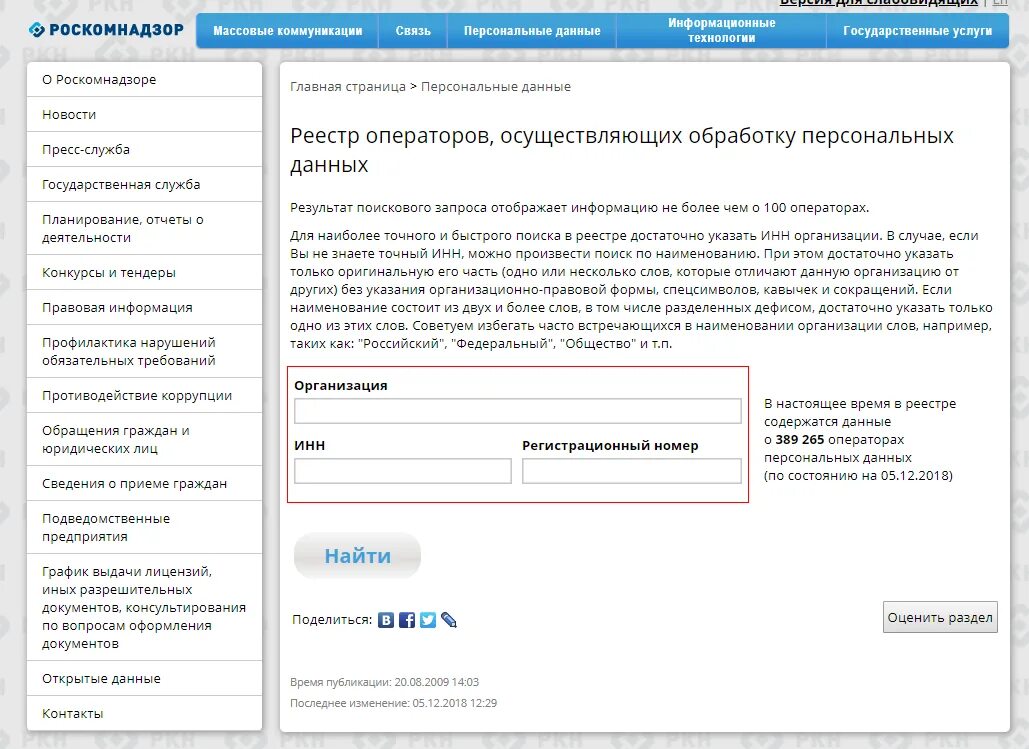Open Версия для слабовидящих link
The image size is (1029, 749).
click(879, 3)
